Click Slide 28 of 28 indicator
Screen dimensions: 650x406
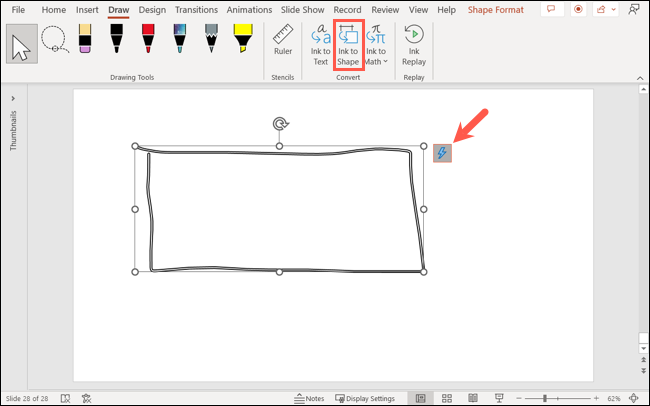pos(27,399)
